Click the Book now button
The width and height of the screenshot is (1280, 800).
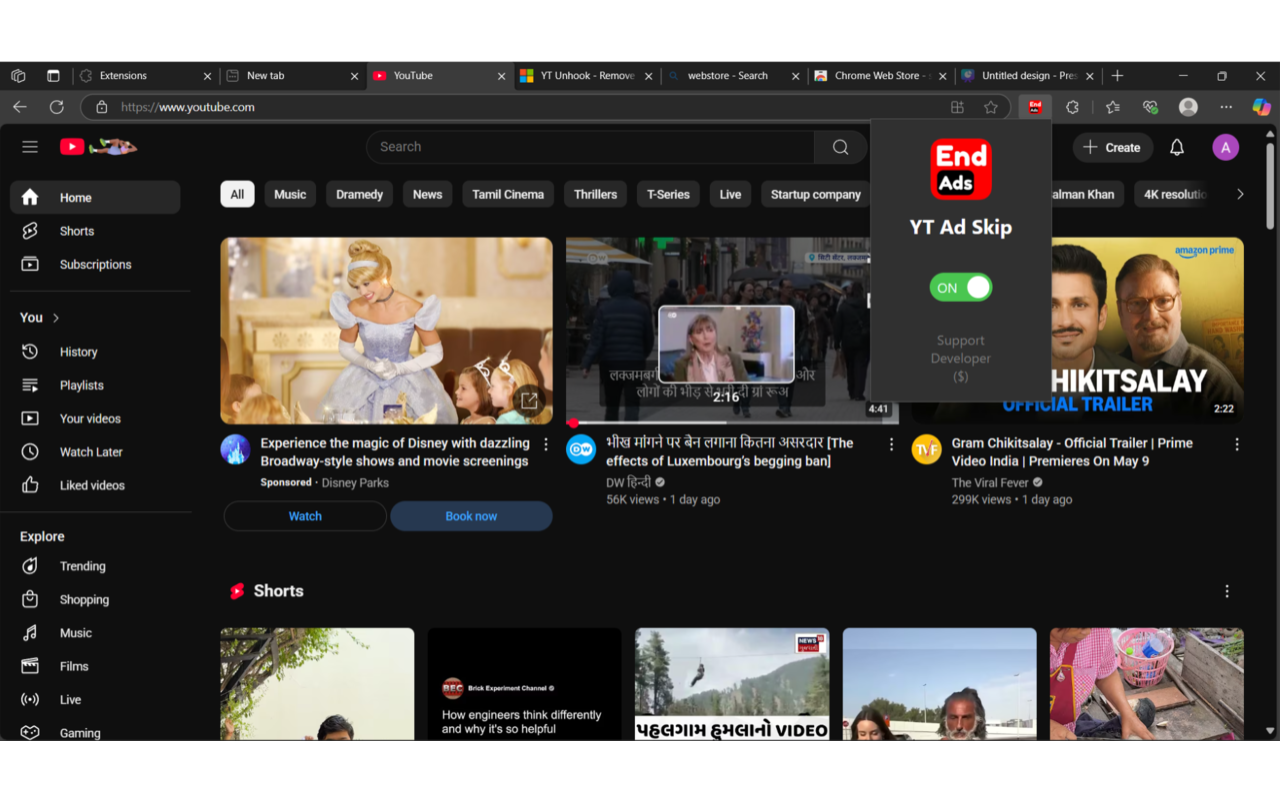tap(471, 516)
